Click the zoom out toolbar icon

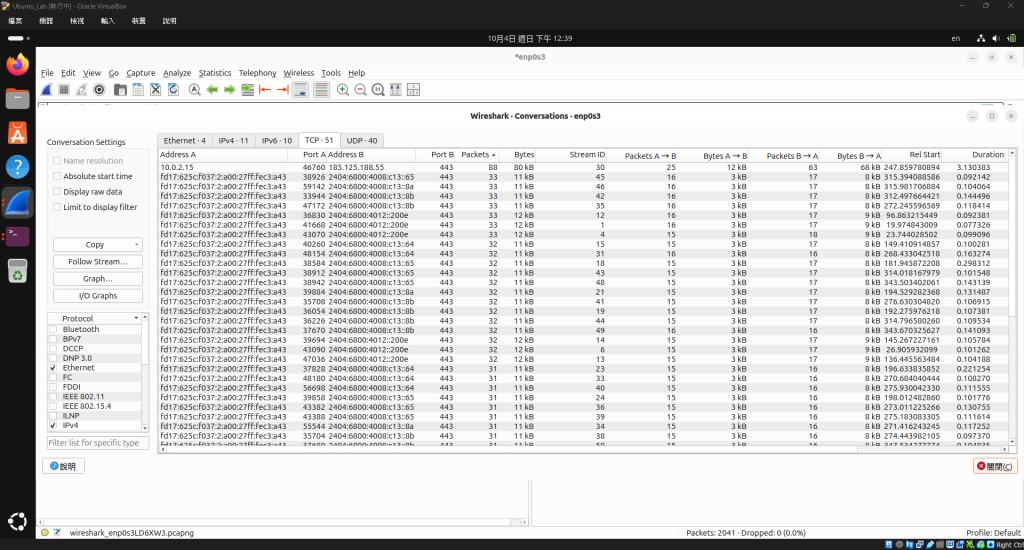click(x=360, y=89)
